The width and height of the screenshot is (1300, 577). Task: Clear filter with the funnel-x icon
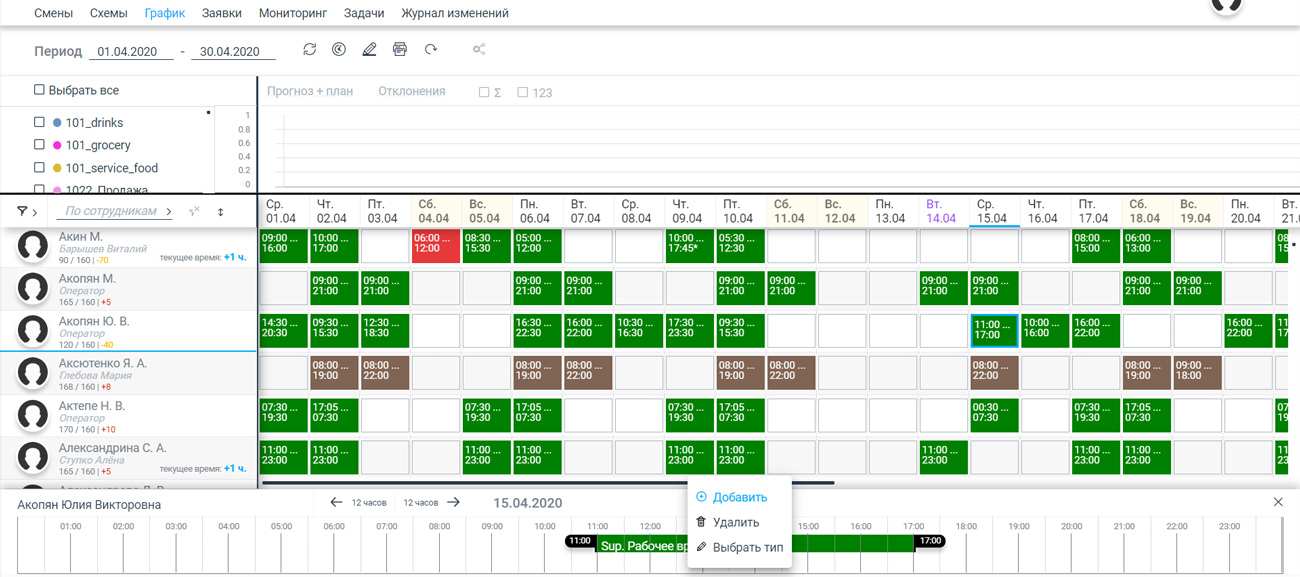point(195,211)
